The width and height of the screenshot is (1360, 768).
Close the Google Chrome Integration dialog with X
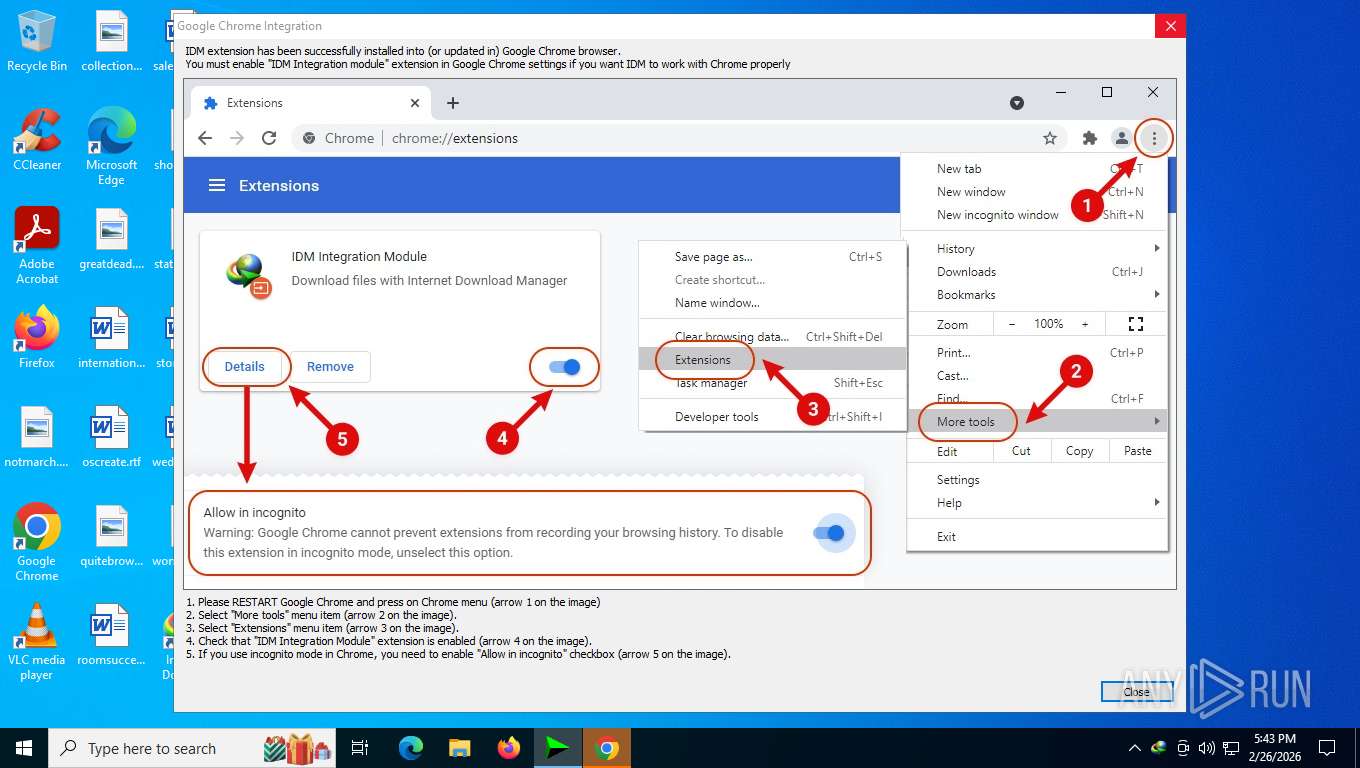point(1170,26)
